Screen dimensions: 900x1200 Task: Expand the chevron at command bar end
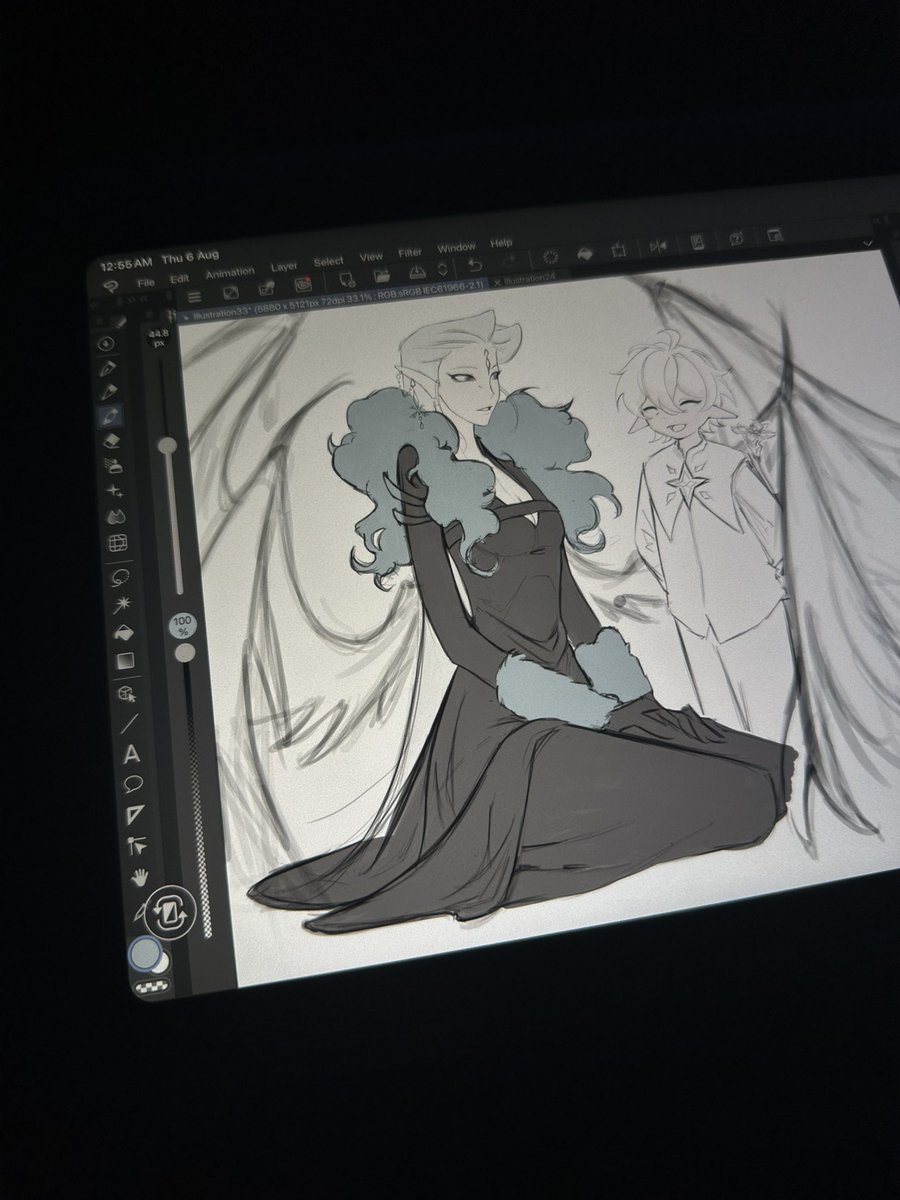click(x=868, y=243)
